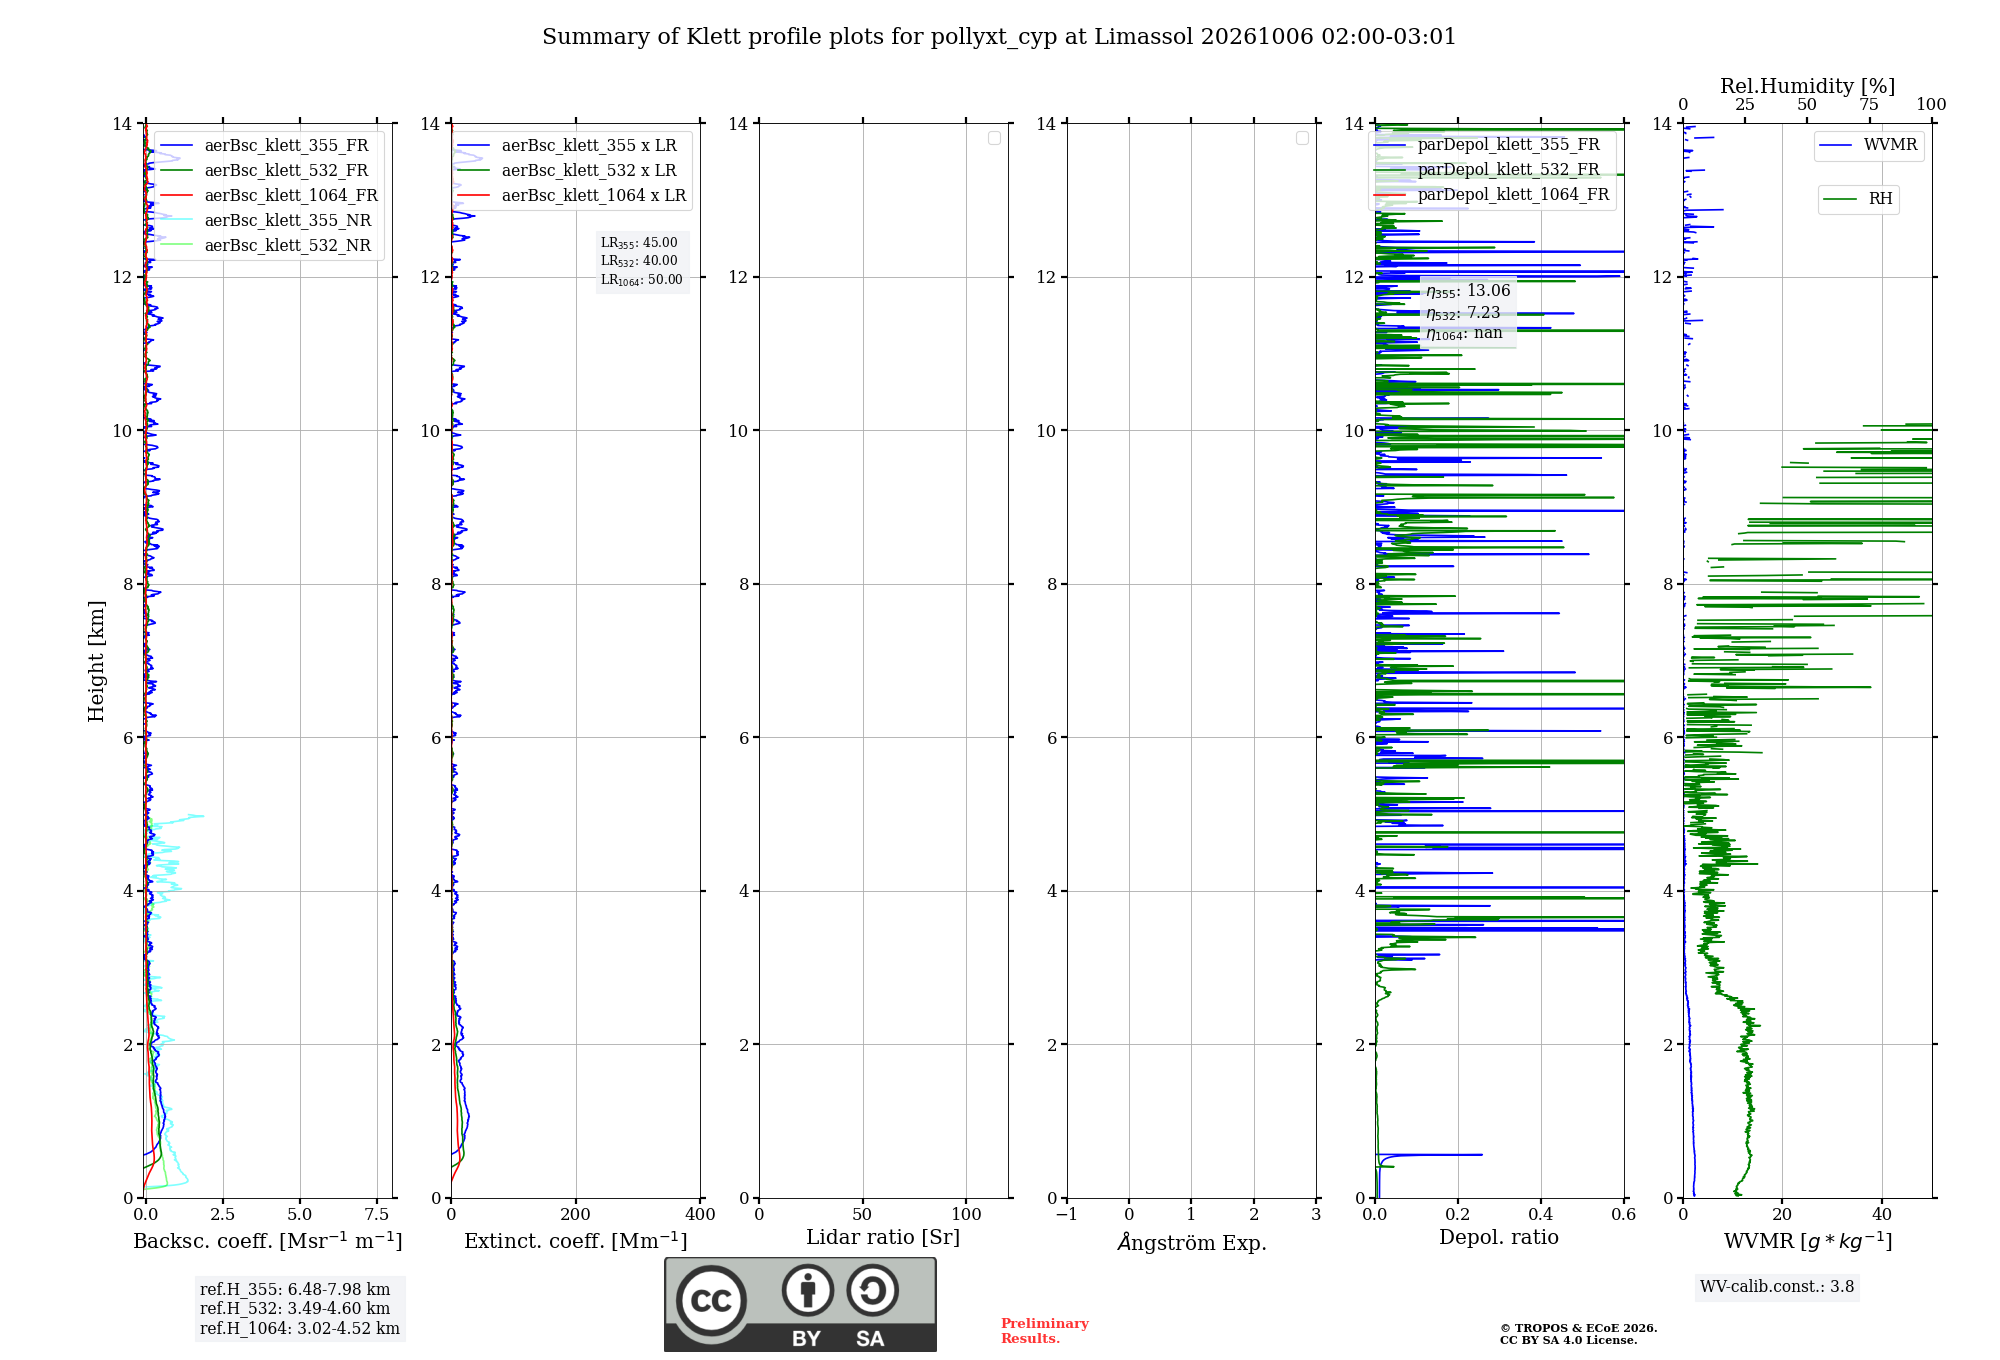
Task: Click the η1064: nan value
Action: point(1464,333)
